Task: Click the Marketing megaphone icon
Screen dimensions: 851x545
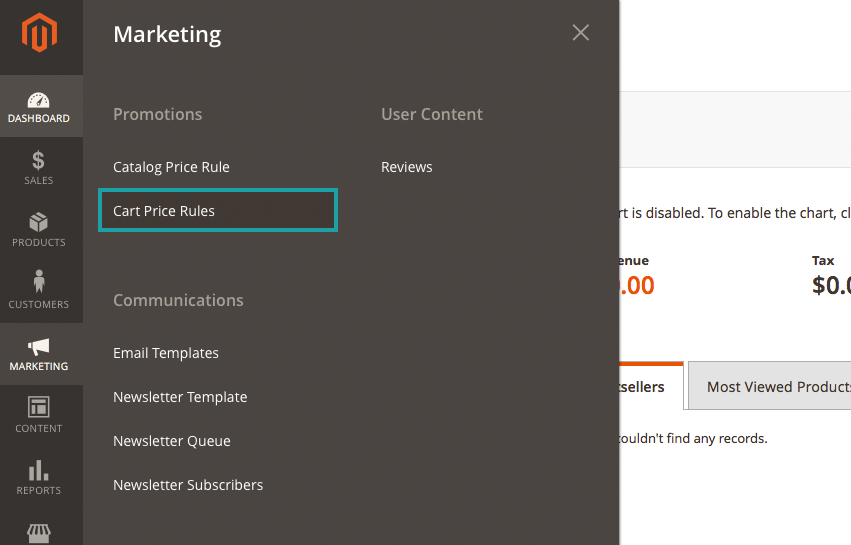Action: click(39, 347)
